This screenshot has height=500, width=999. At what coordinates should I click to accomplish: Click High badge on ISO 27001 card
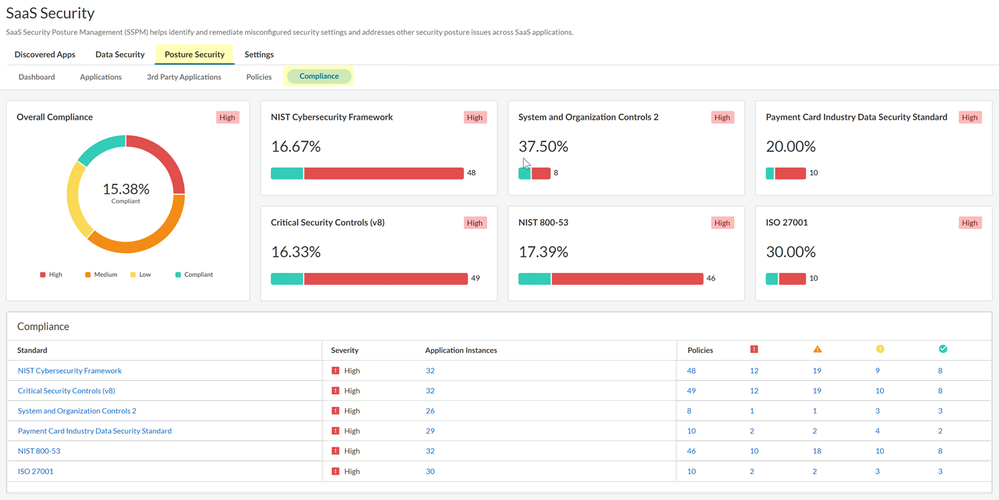tap(969, 223)
